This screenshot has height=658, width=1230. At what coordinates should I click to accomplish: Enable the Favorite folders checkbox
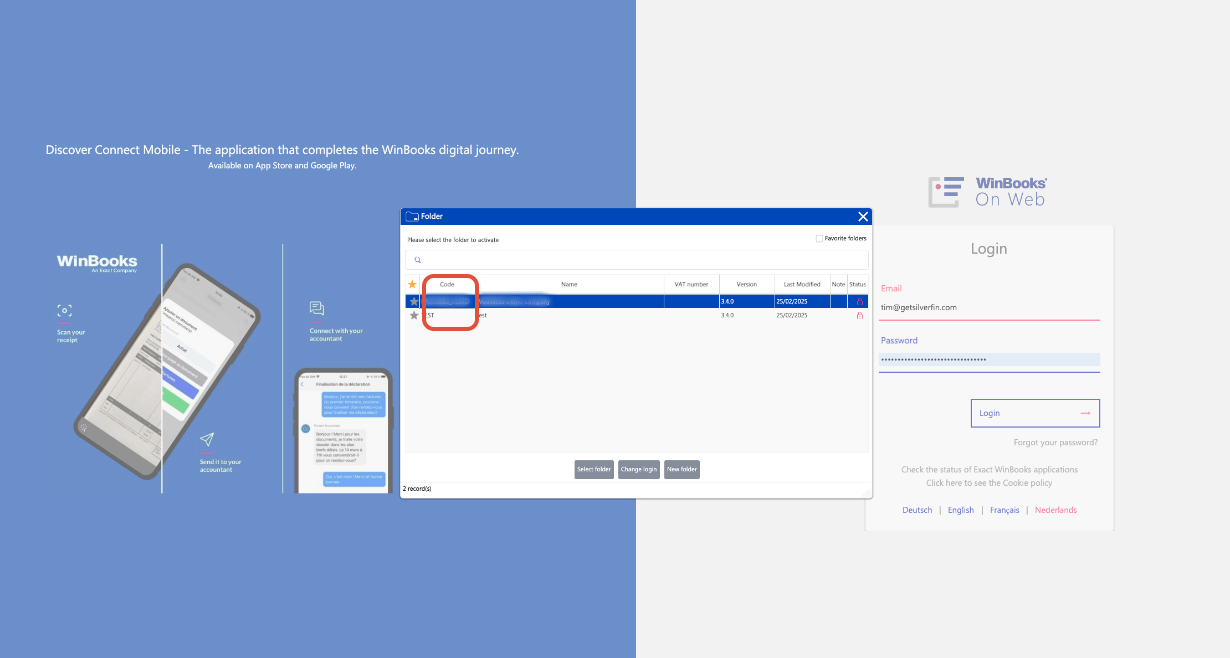point(819,238)
